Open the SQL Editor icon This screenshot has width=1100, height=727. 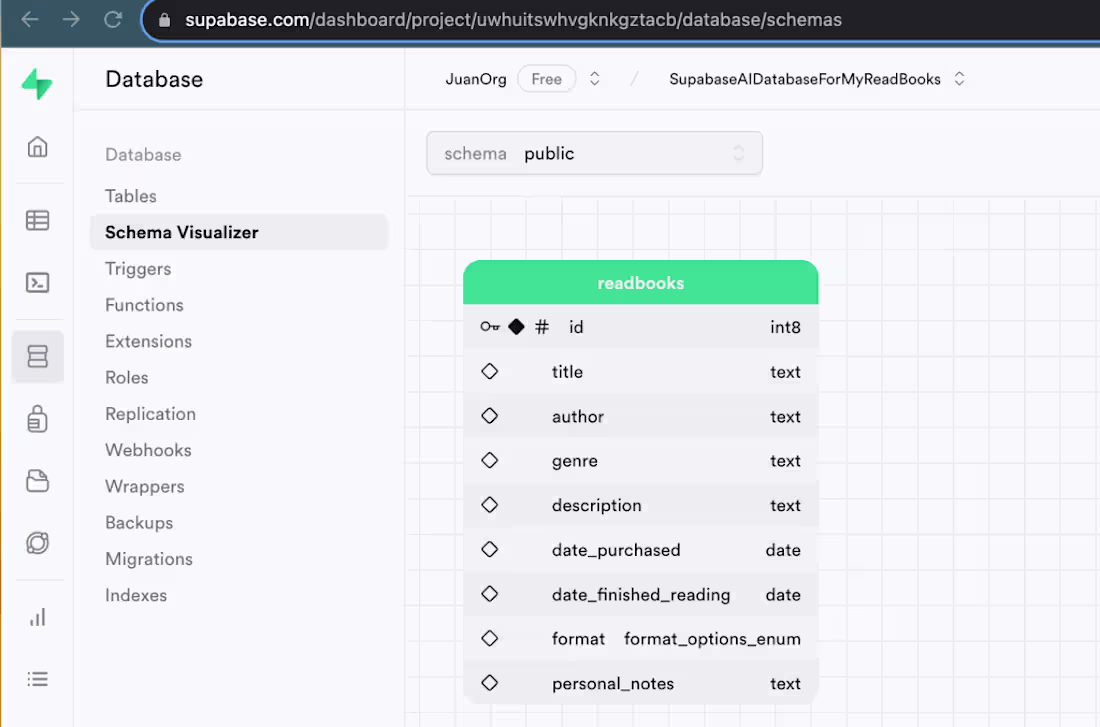[37, 283]
